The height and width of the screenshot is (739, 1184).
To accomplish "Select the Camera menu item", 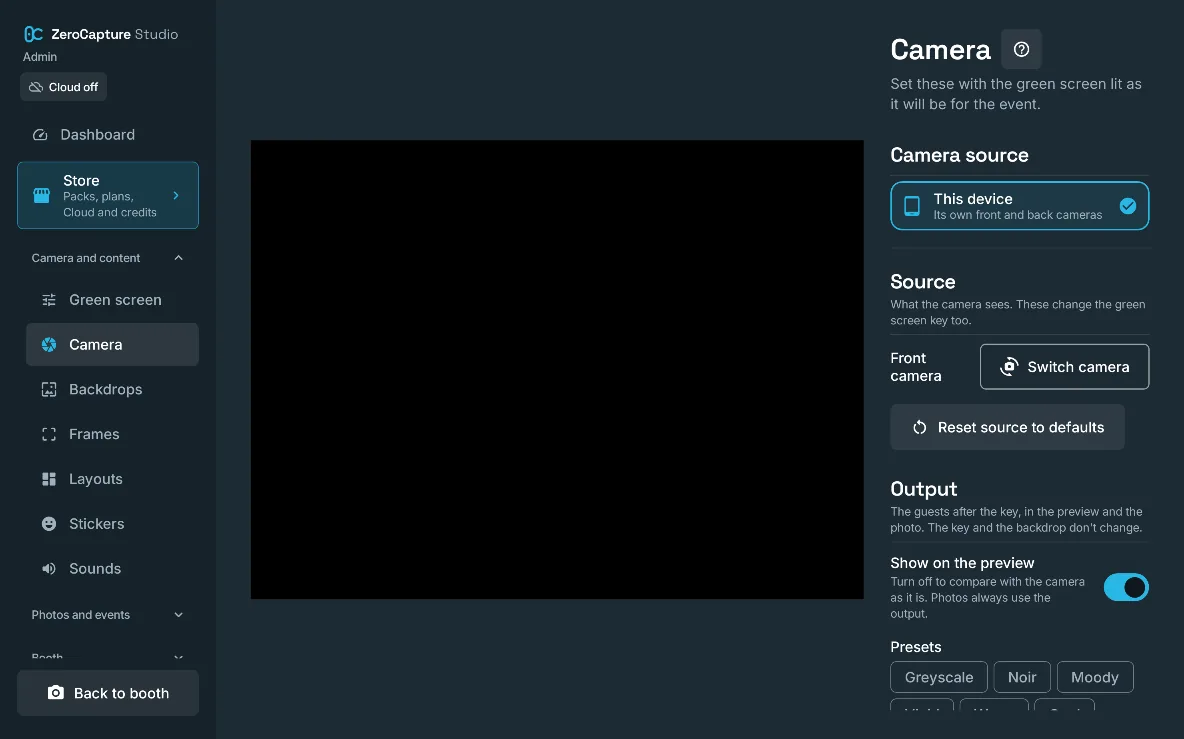I will (x=113, y=344).
